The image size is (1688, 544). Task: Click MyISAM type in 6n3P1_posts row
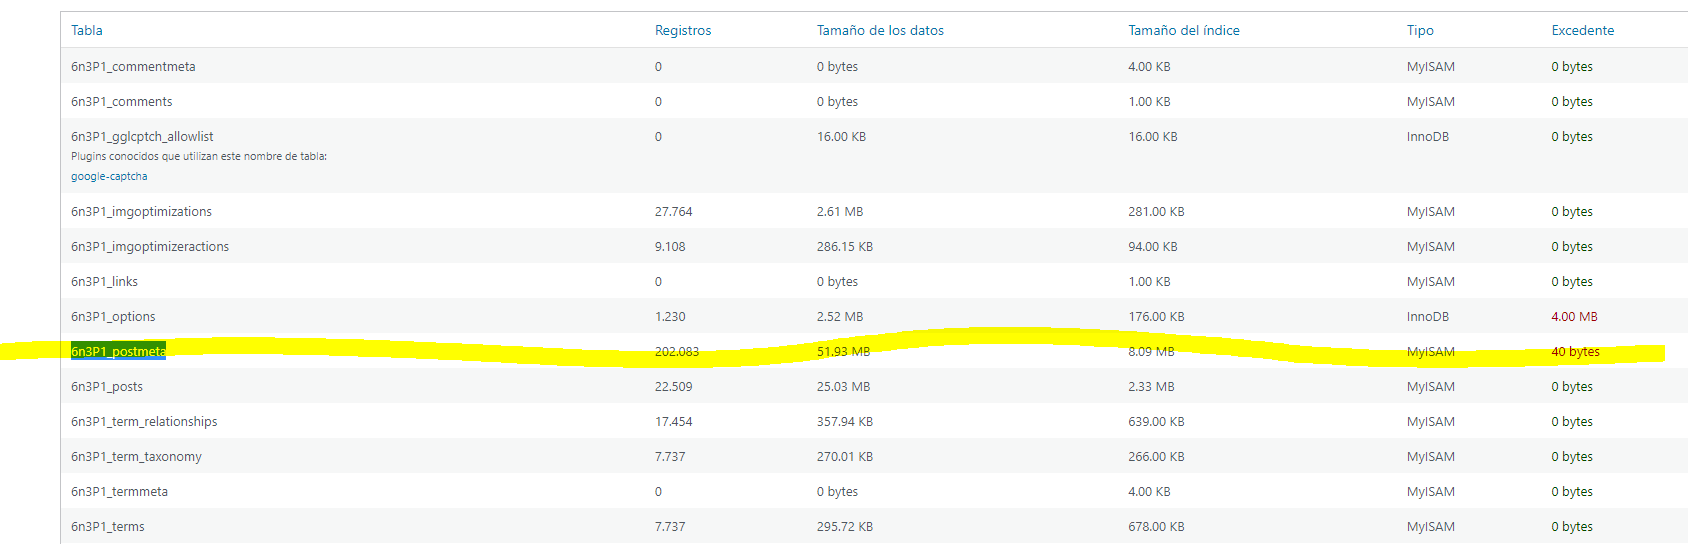(x=1431, y=387)
